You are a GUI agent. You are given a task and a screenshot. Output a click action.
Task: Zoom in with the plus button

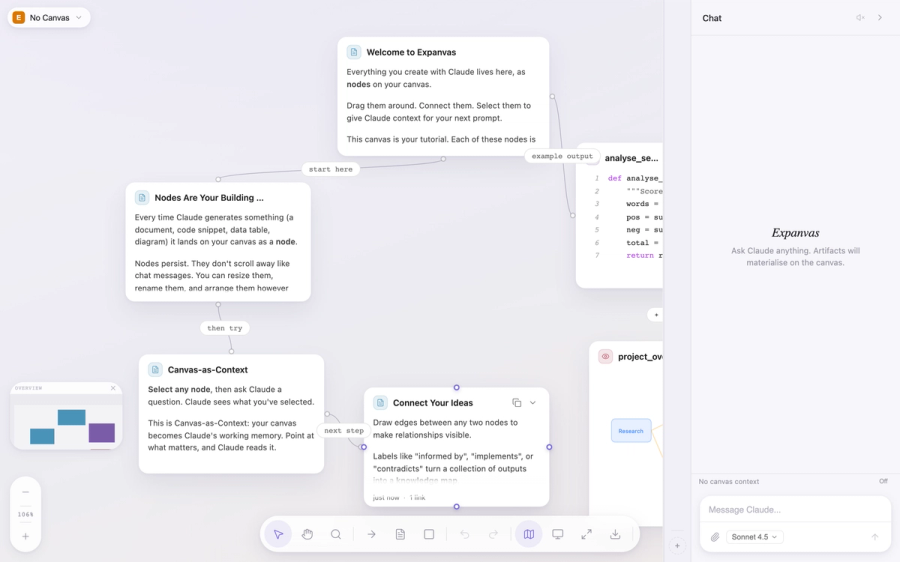pyautogui.click(x=25, y=536)
